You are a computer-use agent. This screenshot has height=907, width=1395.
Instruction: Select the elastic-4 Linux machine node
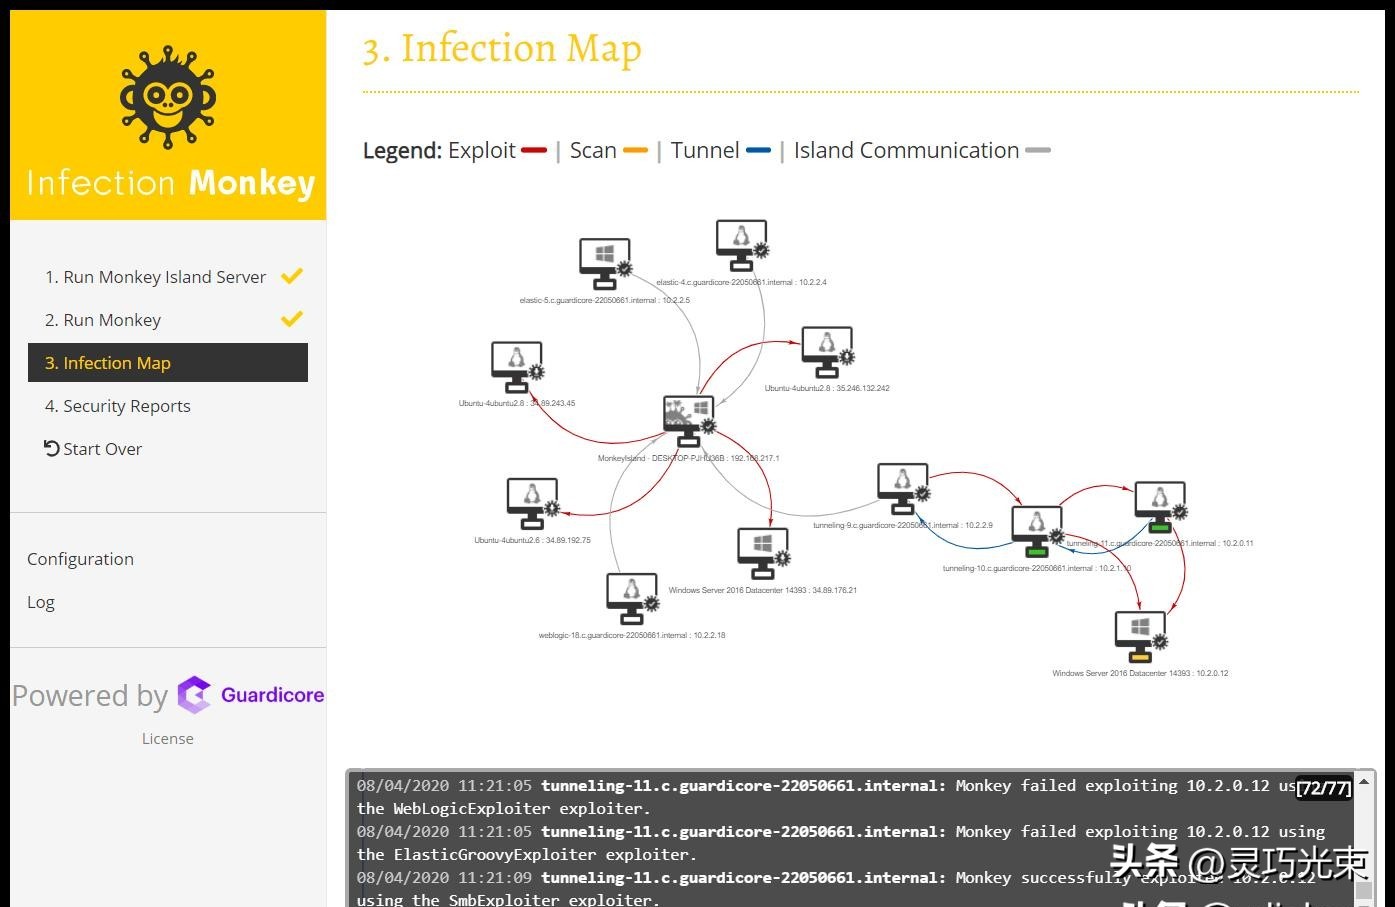[742, 245]
